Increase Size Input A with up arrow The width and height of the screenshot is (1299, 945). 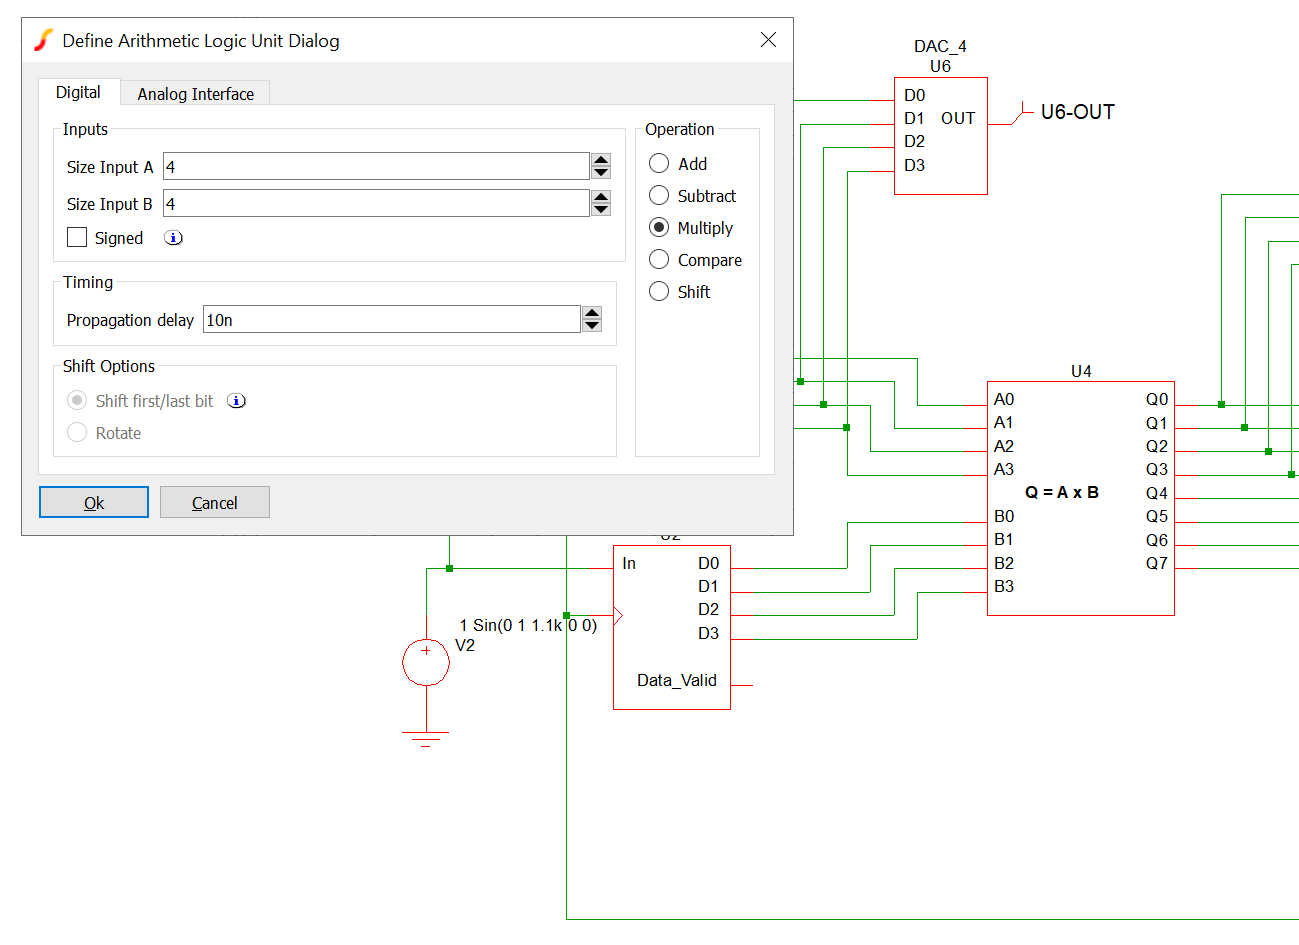tap(601, 160)
